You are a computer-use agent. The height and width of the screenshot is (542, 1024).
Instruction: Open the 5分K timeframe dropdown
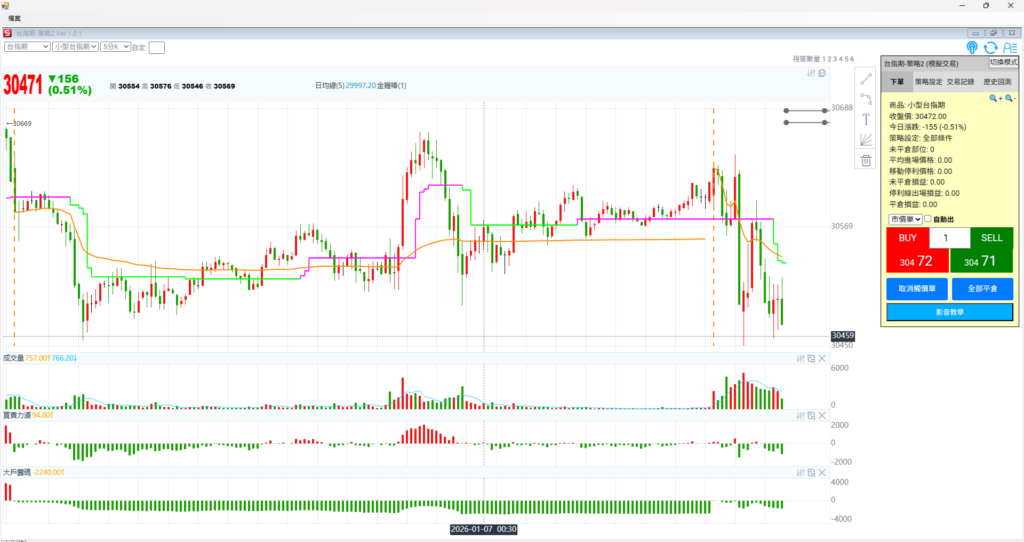112,46
